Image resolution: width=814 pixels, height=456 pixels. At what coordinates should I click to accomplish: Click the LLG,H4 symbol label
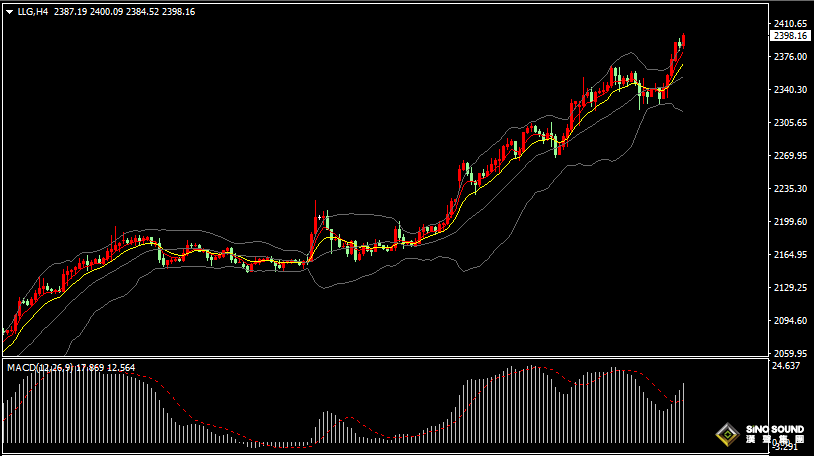(x=33, y=12)
